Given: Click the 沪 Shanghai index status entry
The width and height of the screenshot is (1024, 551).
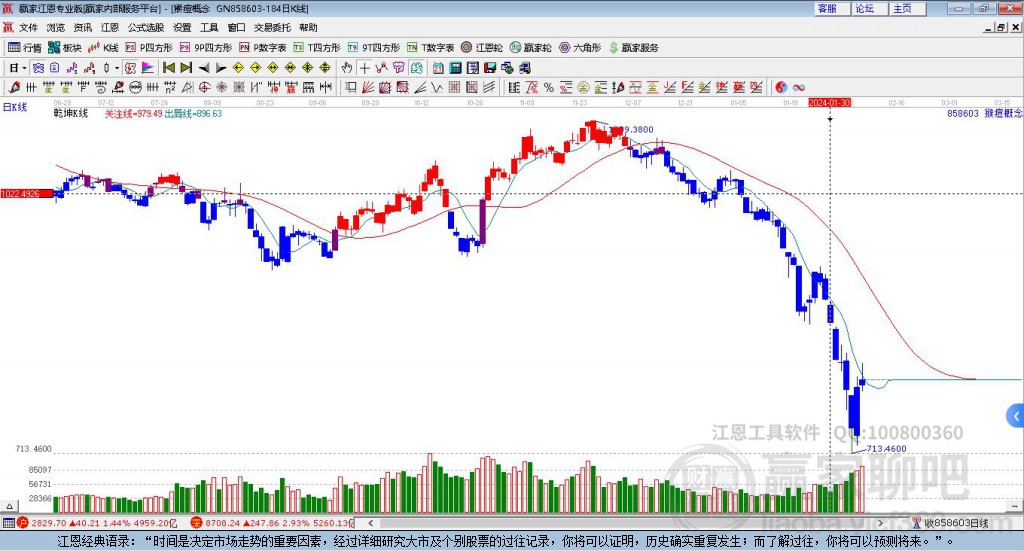Looking at the screenshot, I should click(97, 523).
